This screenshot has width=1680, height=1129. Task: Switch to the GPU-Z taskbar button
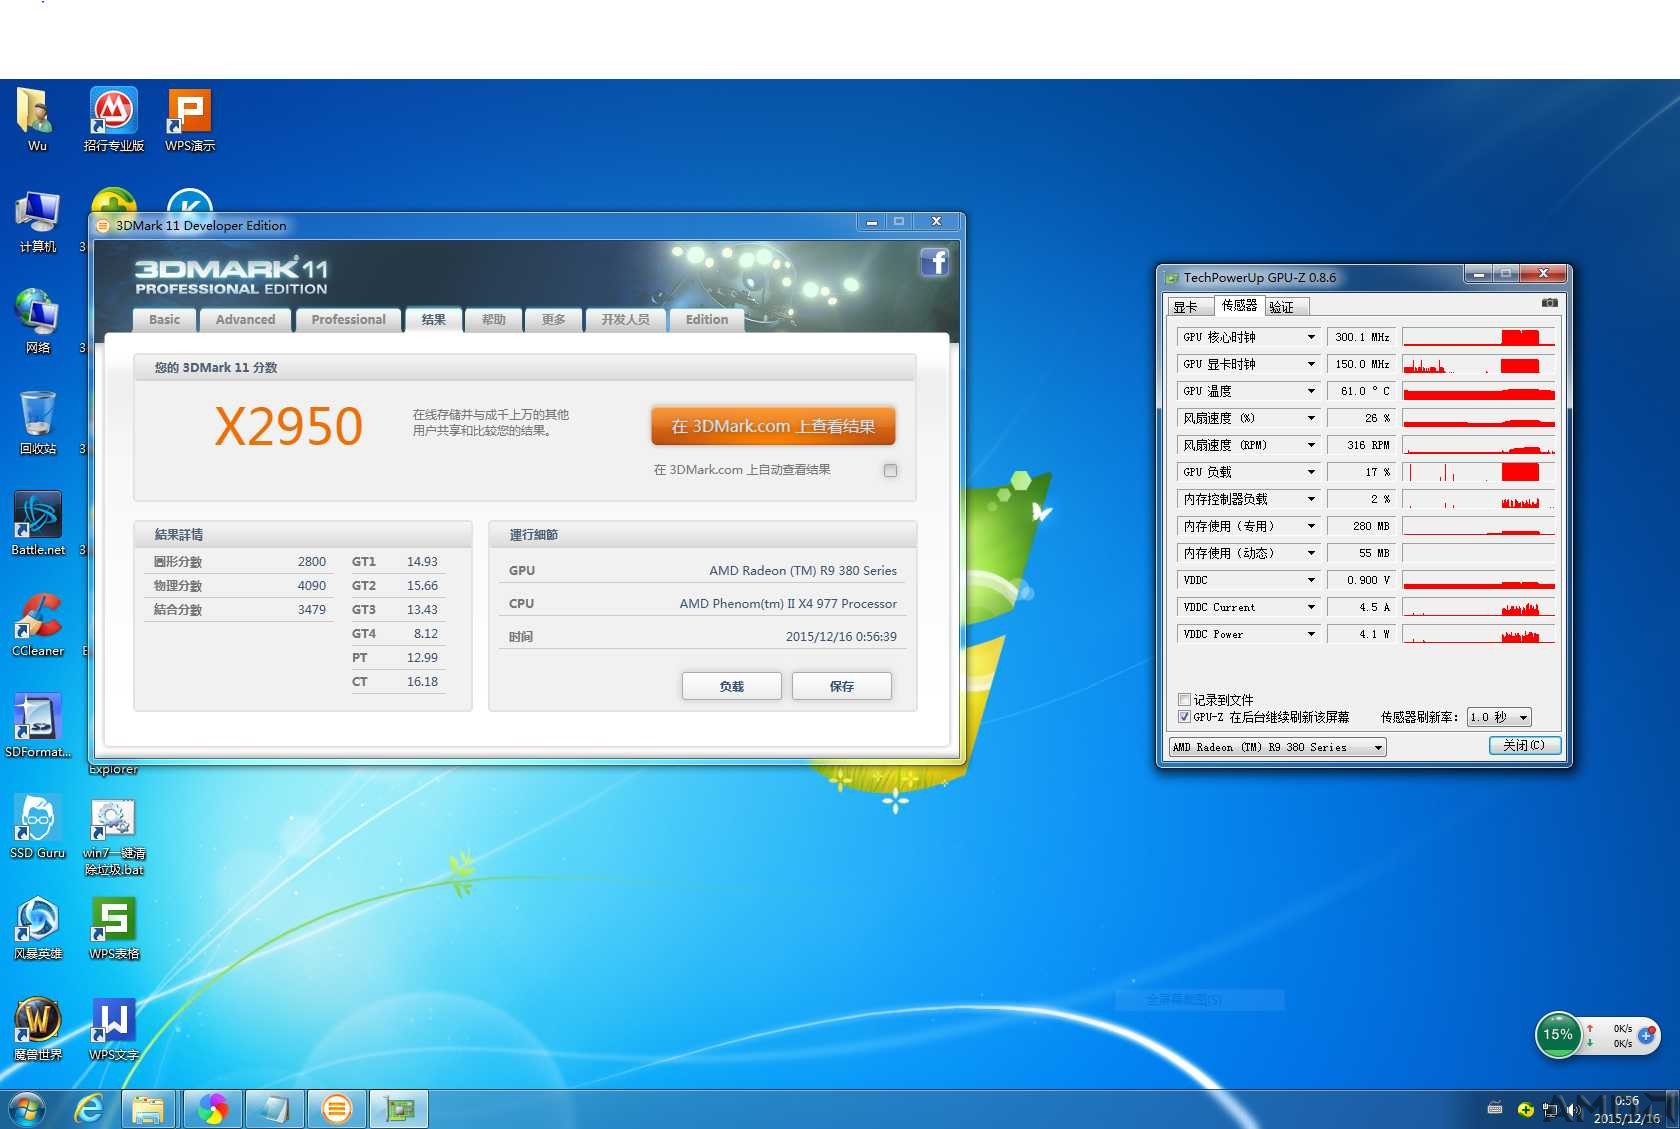point(399,1108)
